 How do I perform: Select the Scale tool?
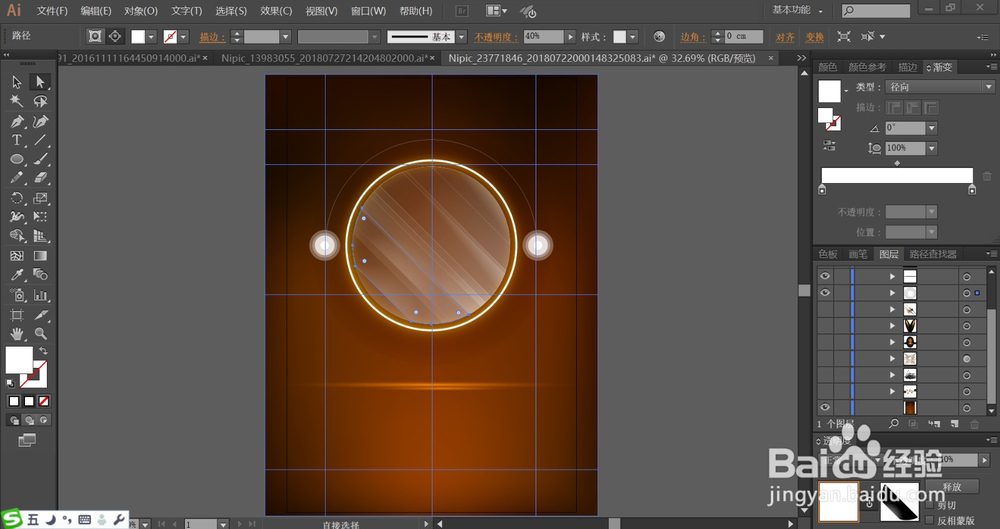pos(40,198)
